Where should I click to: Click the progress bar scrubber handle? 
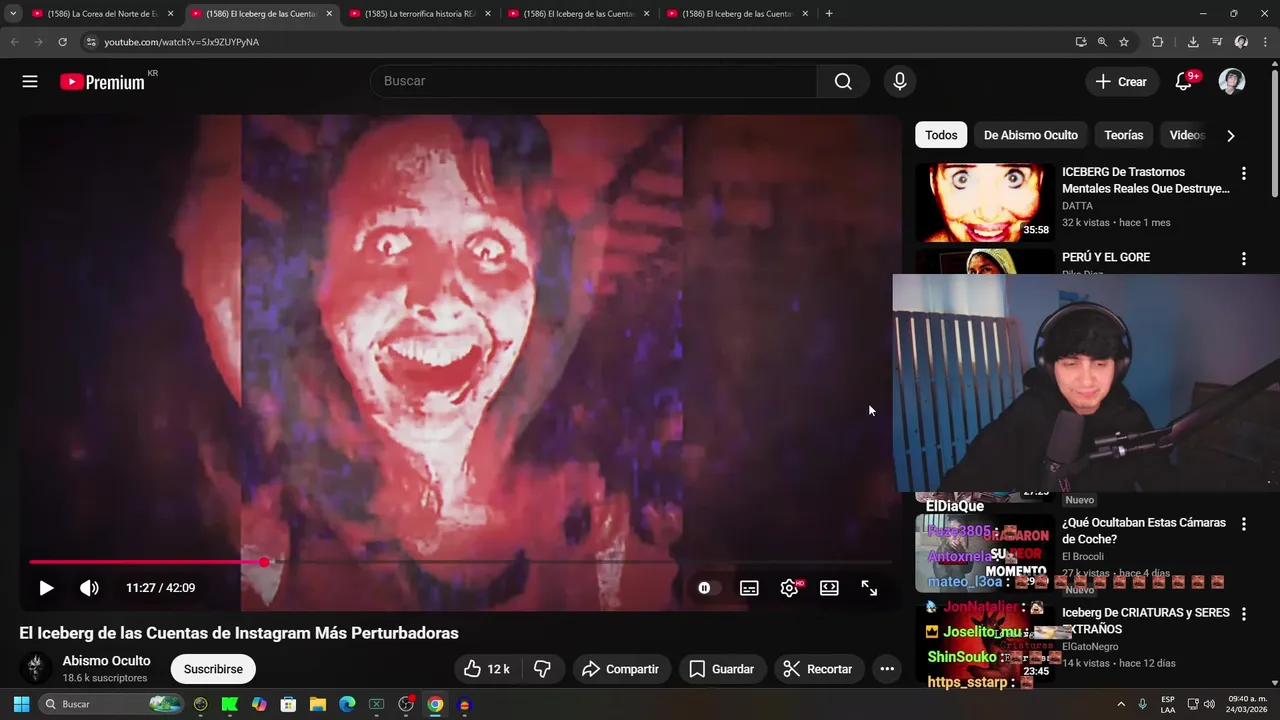tap(264, 562)
